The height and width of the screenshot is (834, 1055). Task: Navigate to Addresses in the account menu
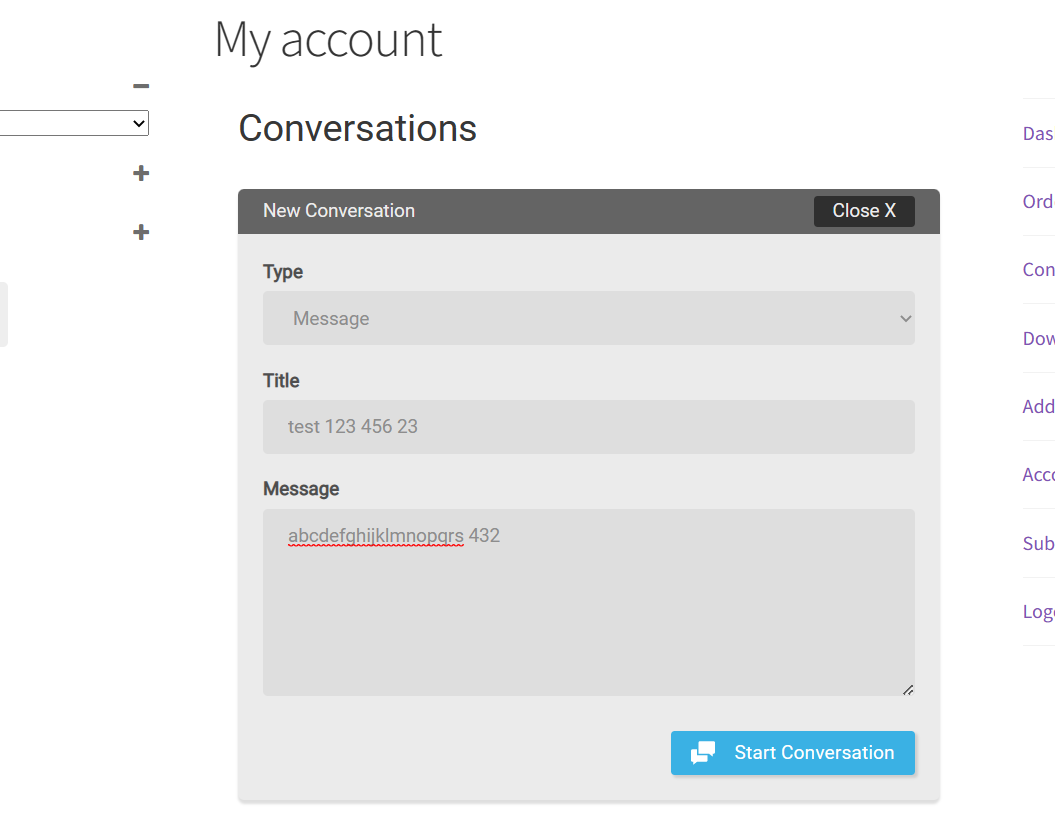pyautogui.click(x=1038, y=406)
